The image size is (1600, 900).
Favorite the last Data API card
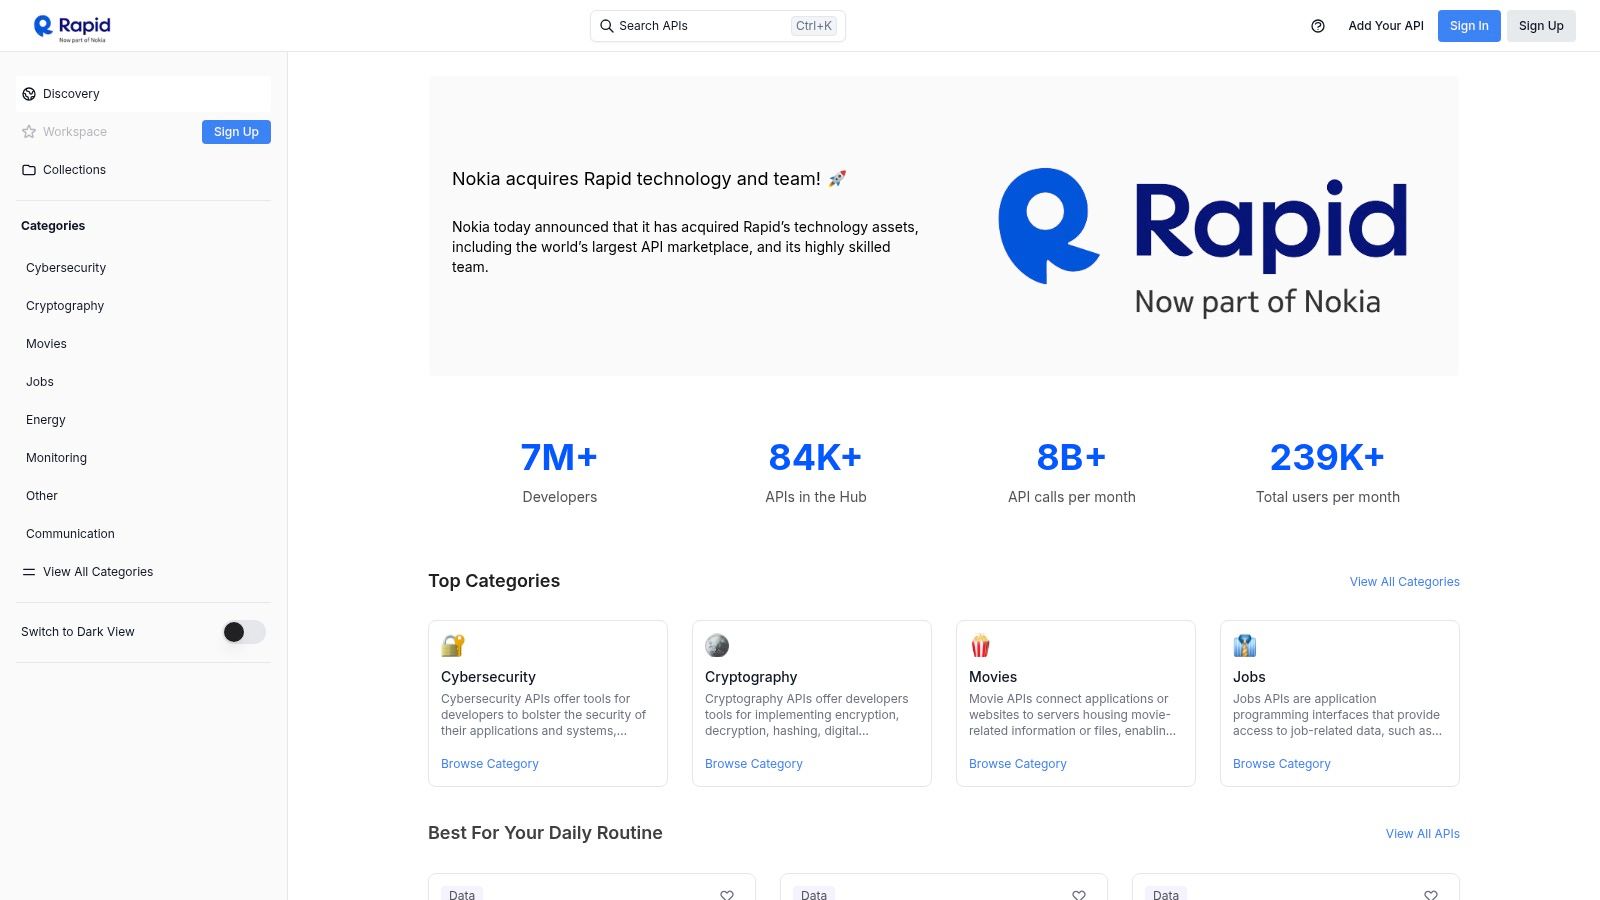click(1431, 896)
